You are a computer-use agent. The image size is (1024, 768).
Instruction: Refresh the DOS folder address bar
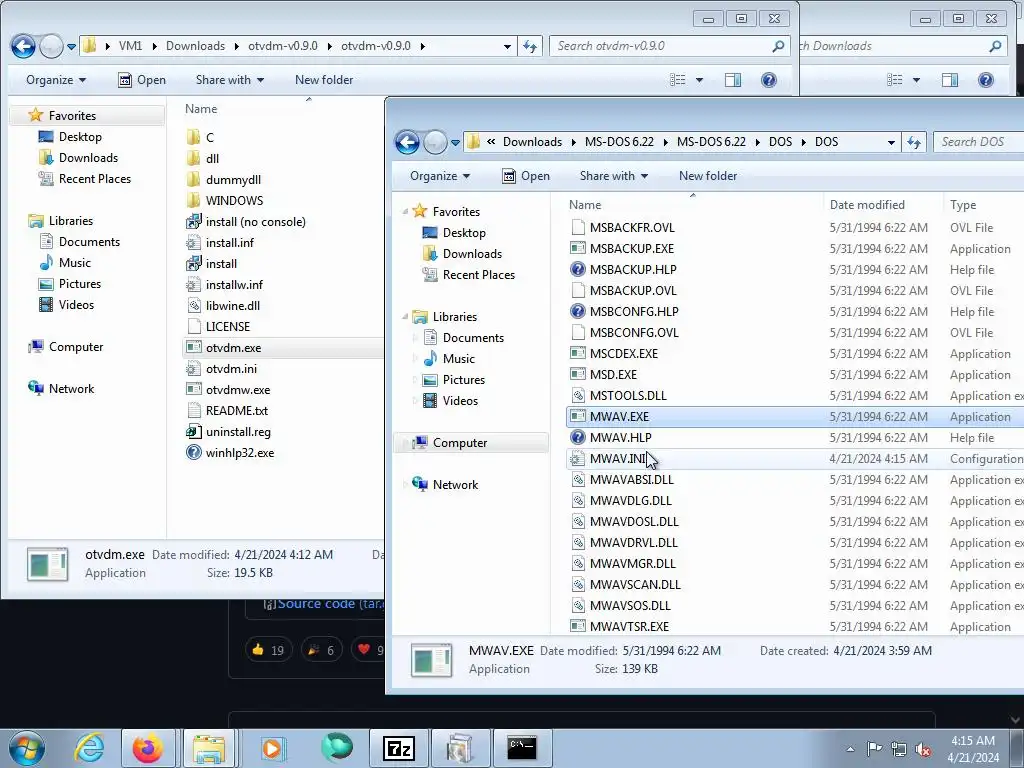pyautogui.click(x=914, y=142)
